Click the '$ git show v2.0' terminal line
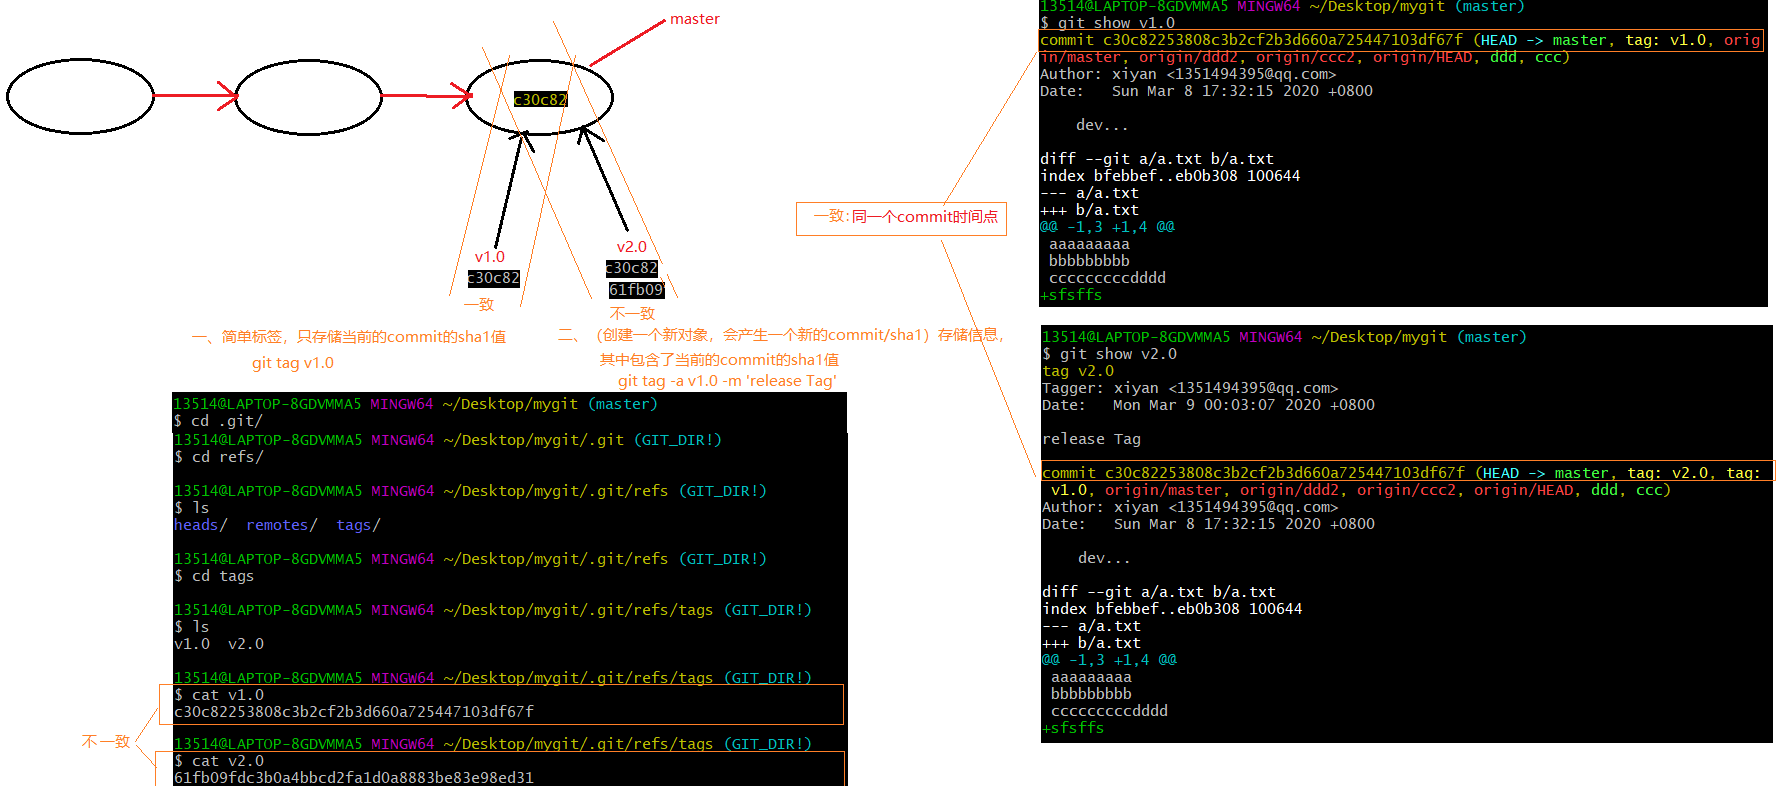 (1110, 354)
